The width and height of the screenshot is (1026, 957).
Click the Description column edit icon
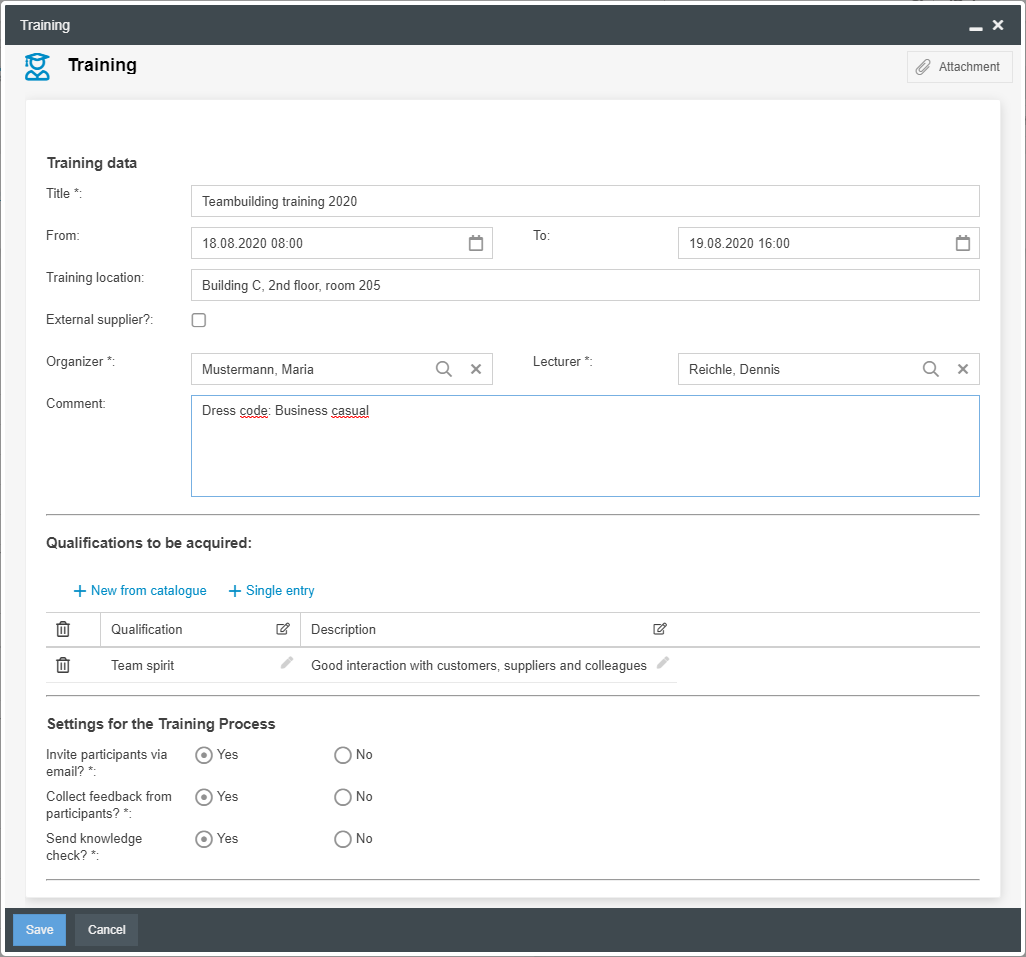pos(660,629)
